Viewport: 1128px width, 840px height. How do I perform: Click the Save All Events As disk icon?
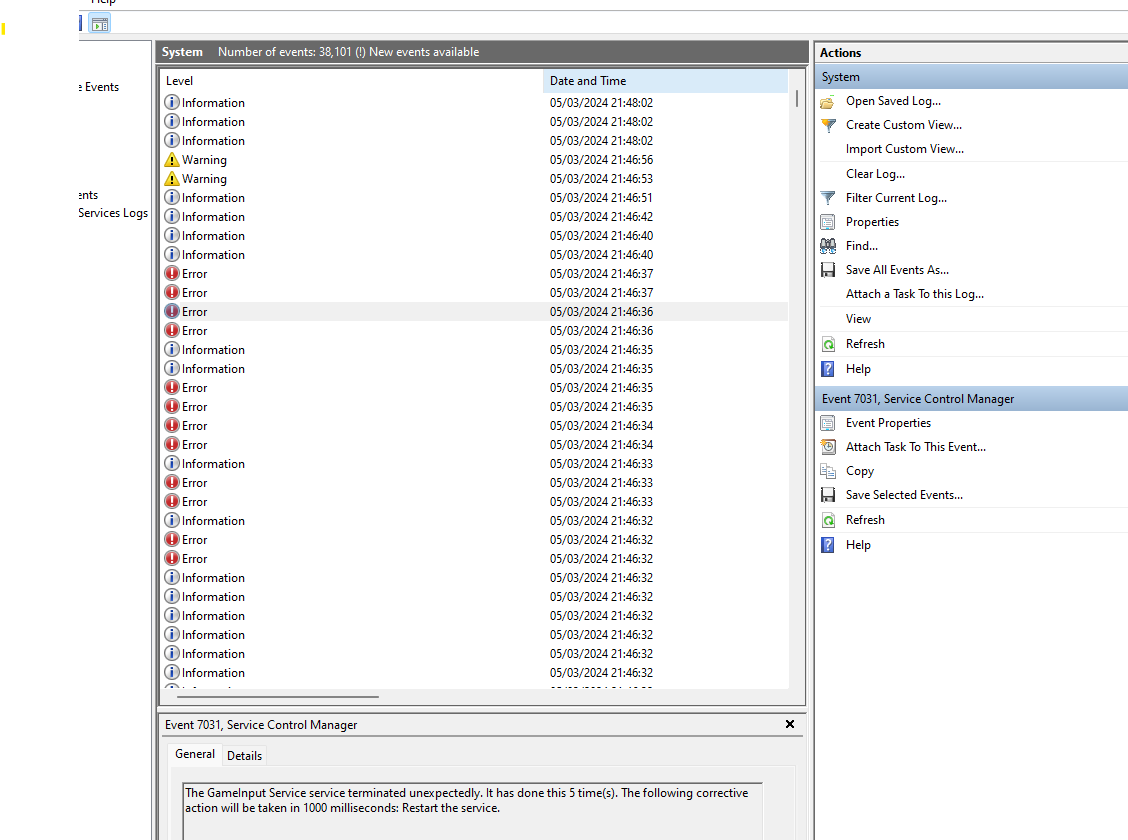point(827,270)
